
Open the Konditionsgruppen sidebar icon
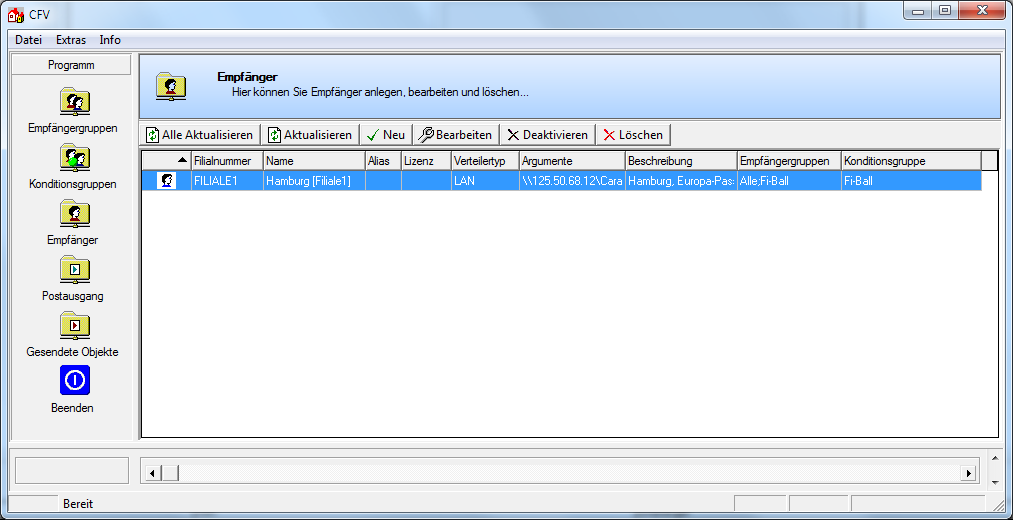coord(74,158)
